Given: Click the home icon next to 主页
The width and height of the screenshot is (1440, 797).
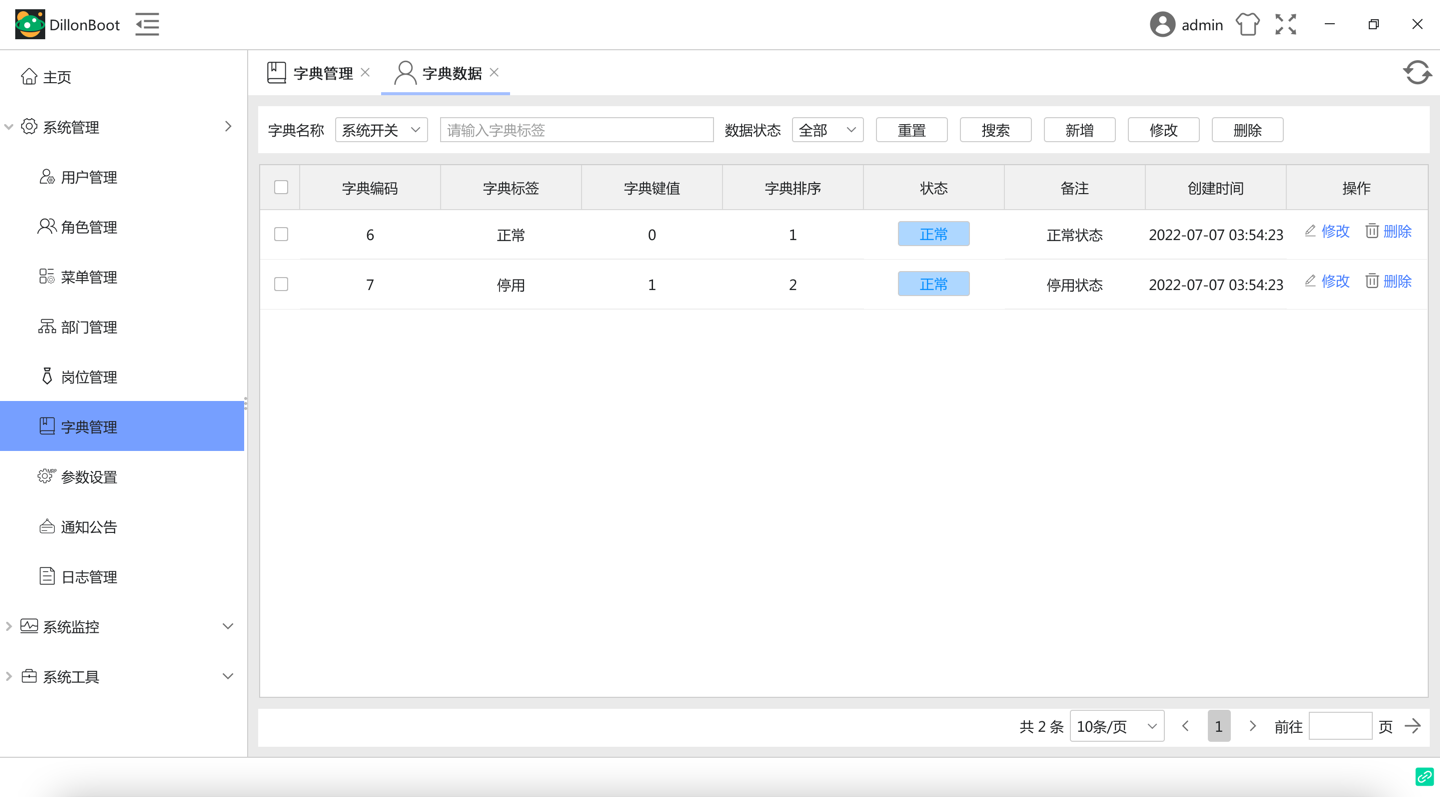Looking at the screenshot, I should click(x=29, y=76).
